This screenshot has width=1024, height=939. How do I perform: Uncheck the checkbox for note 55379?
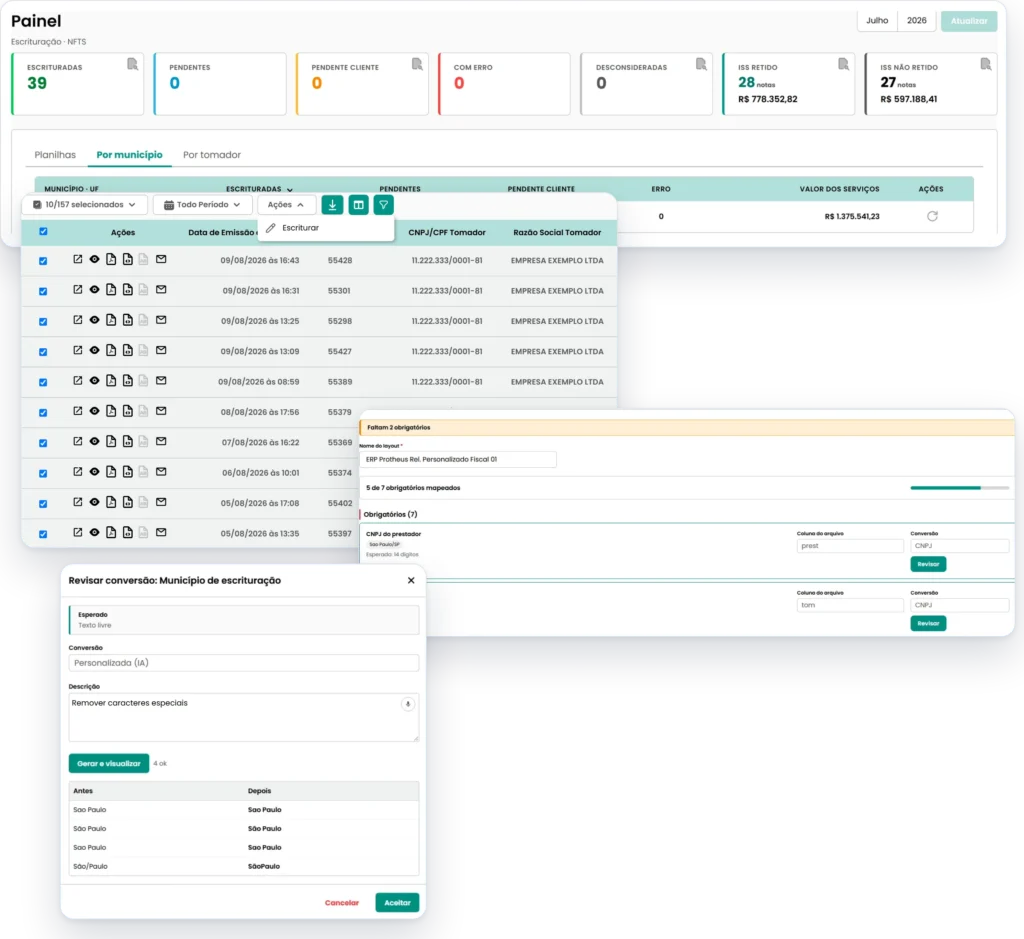click(x=43, y=413)
